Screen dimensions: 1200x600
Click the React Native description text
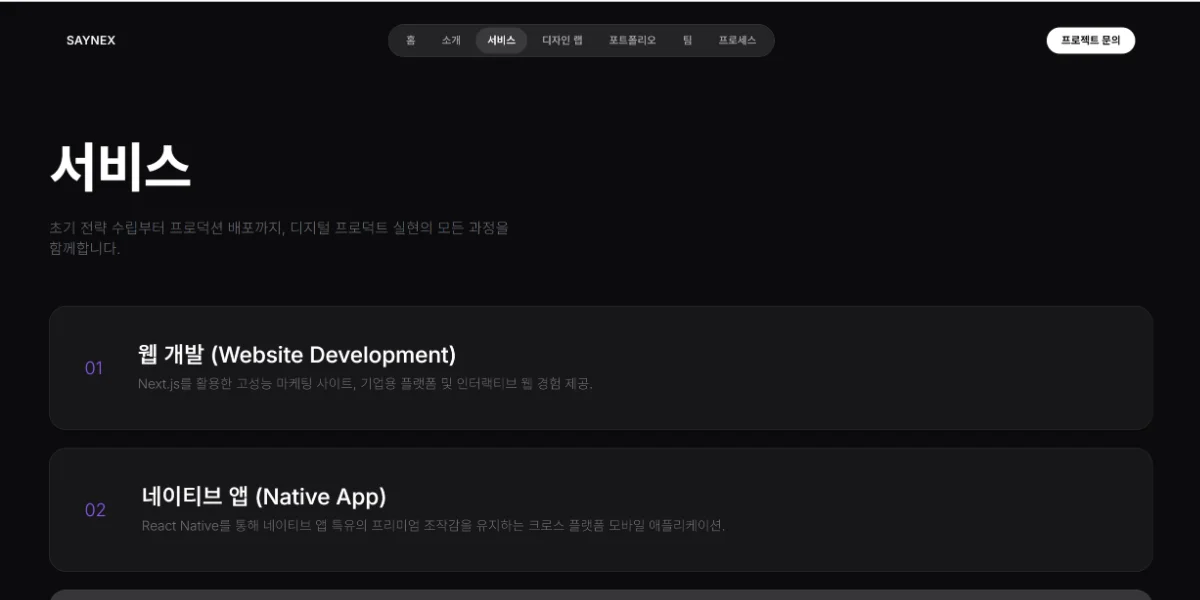(433, 526)
